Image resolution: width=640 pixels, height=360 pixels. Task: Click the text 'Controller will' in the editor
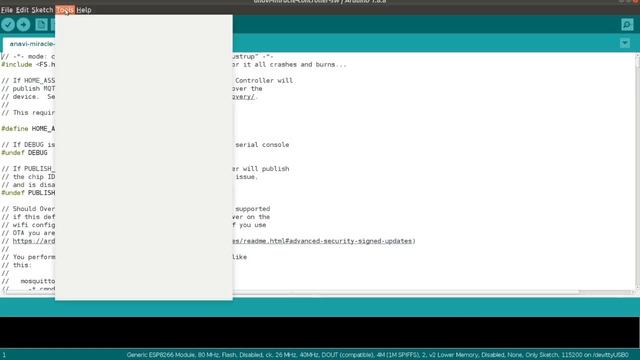tap(264, 80)
